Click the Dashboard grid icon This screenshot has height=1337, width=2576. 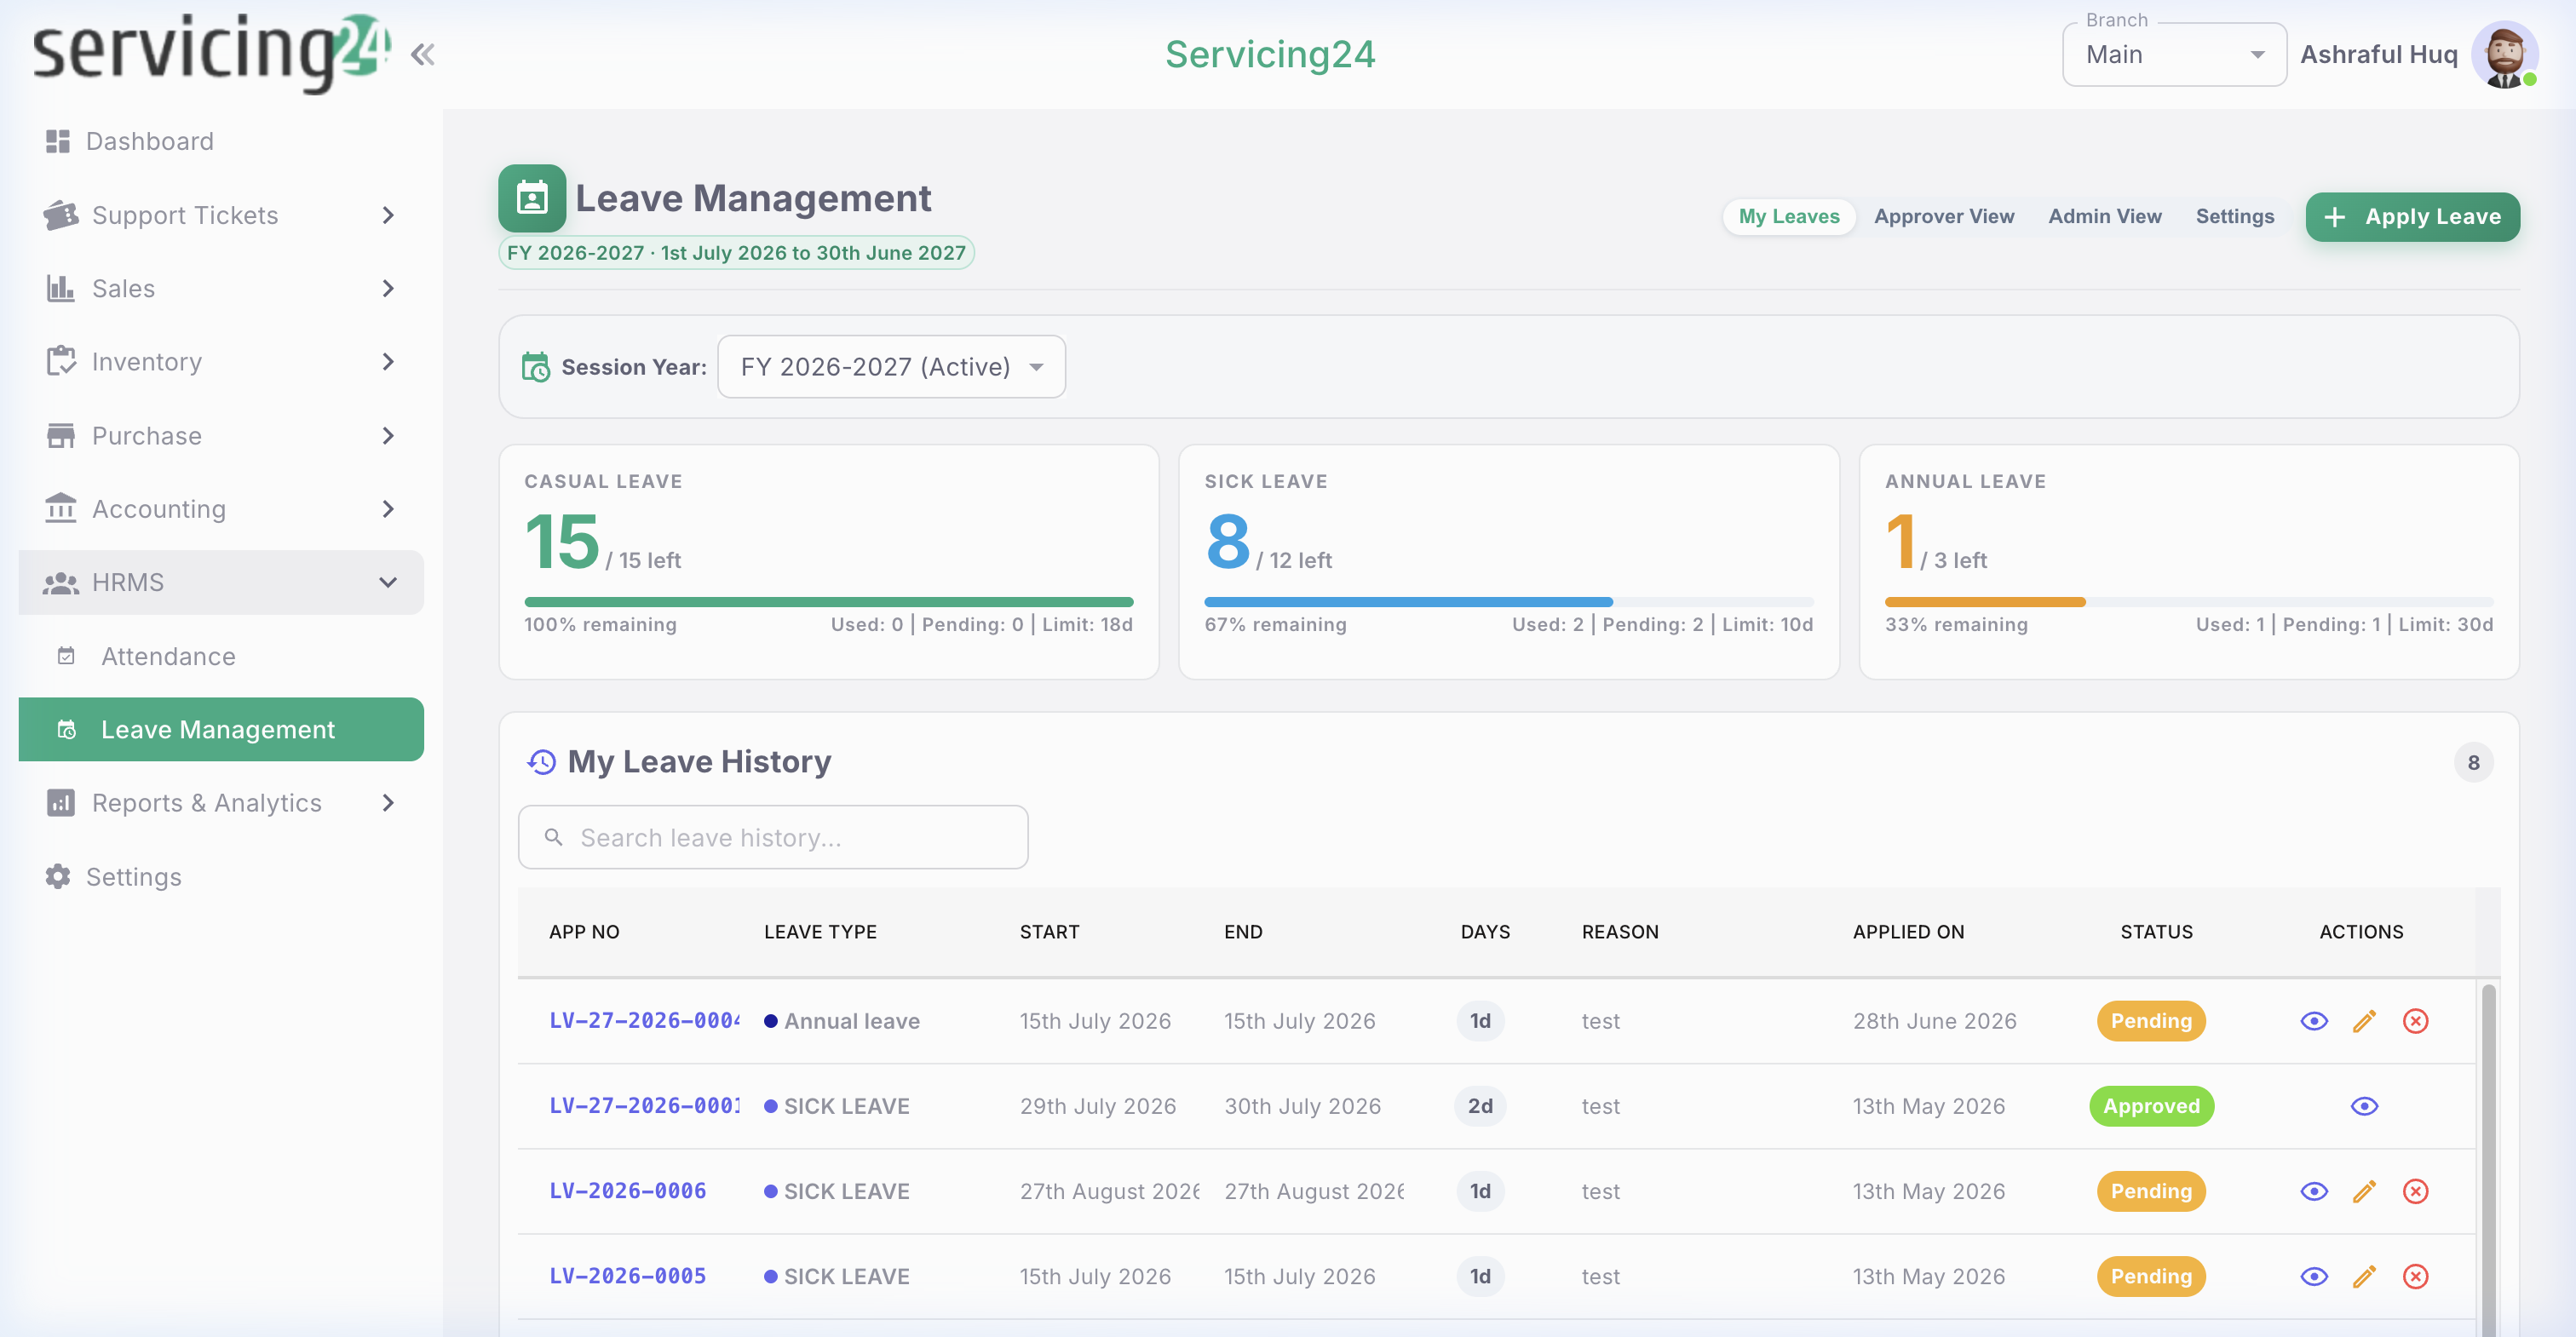pos(58,141)
